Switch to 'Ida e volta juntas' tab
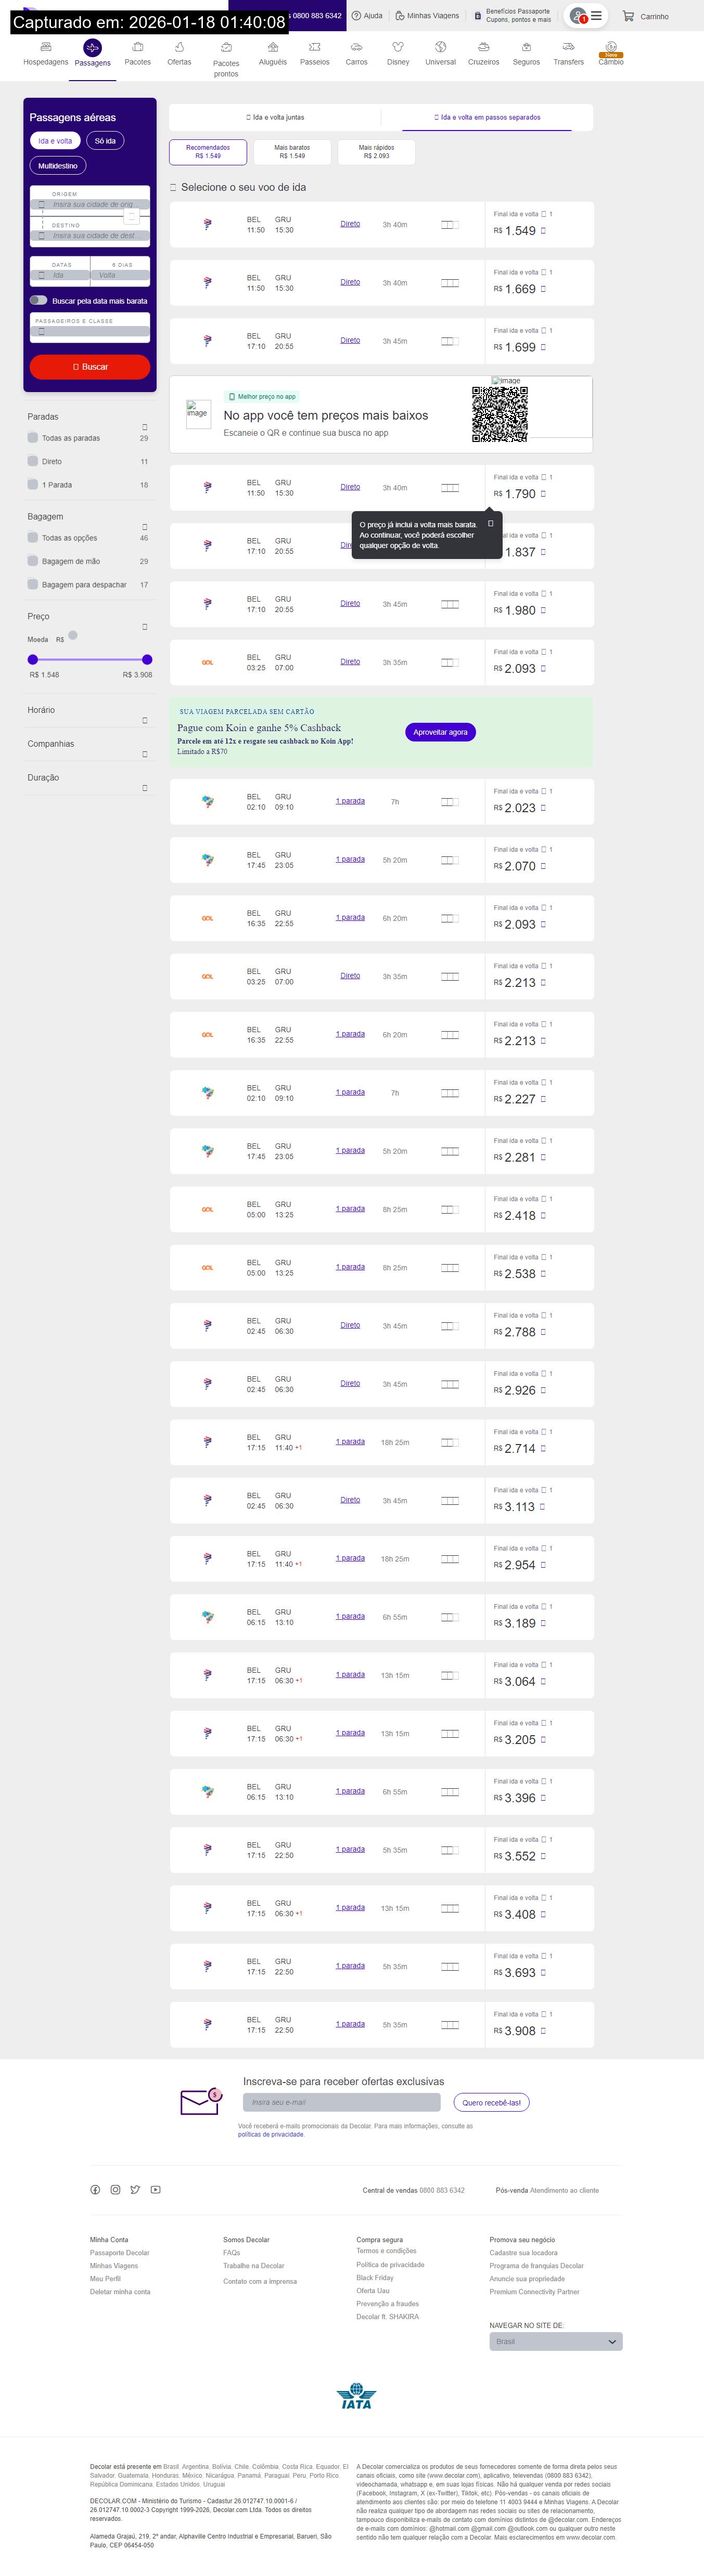The width and height of the screenshot is (704, 2576). pyautogui.click(x=275, y=117)
